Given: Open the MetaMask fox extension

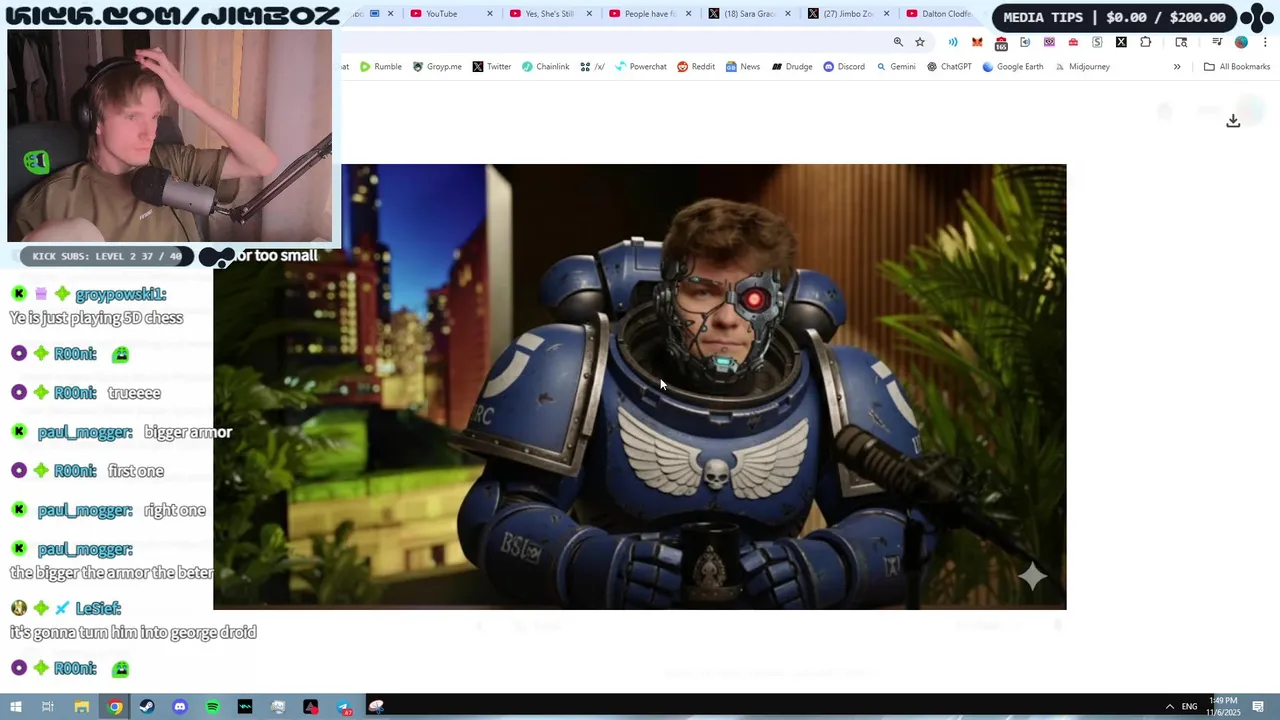Looking at the screenshot, I should pos(977,42).
